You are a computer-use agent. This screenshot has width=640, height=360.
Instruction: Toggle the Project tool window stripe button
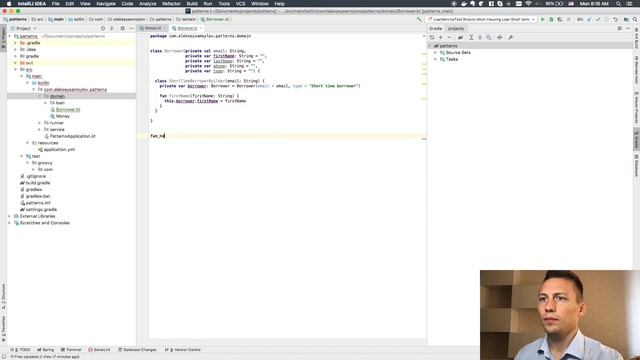point(3,38)
